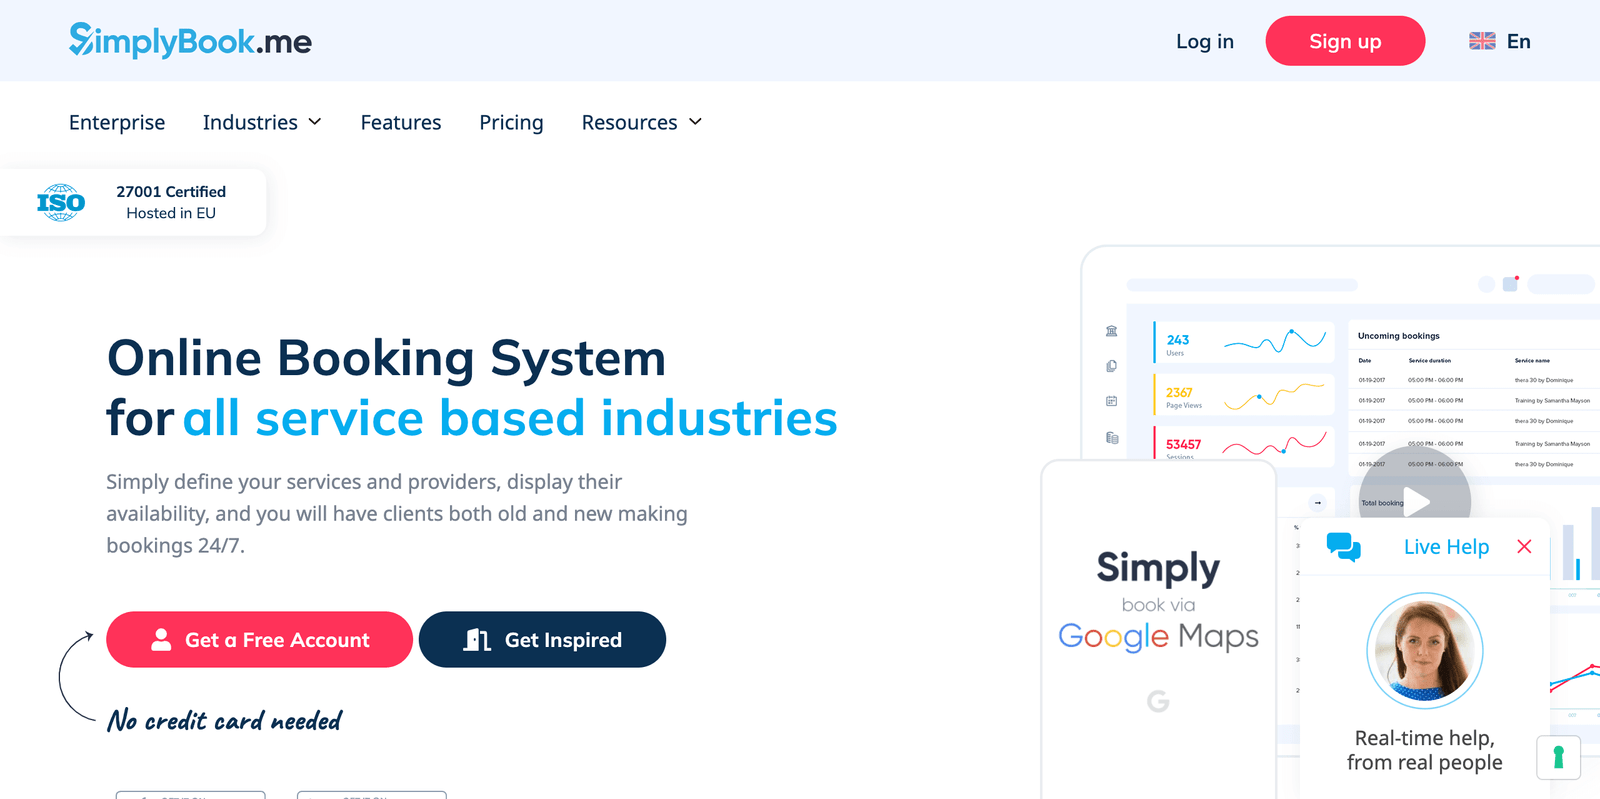Open the Features page

click(x=401, y=122)
